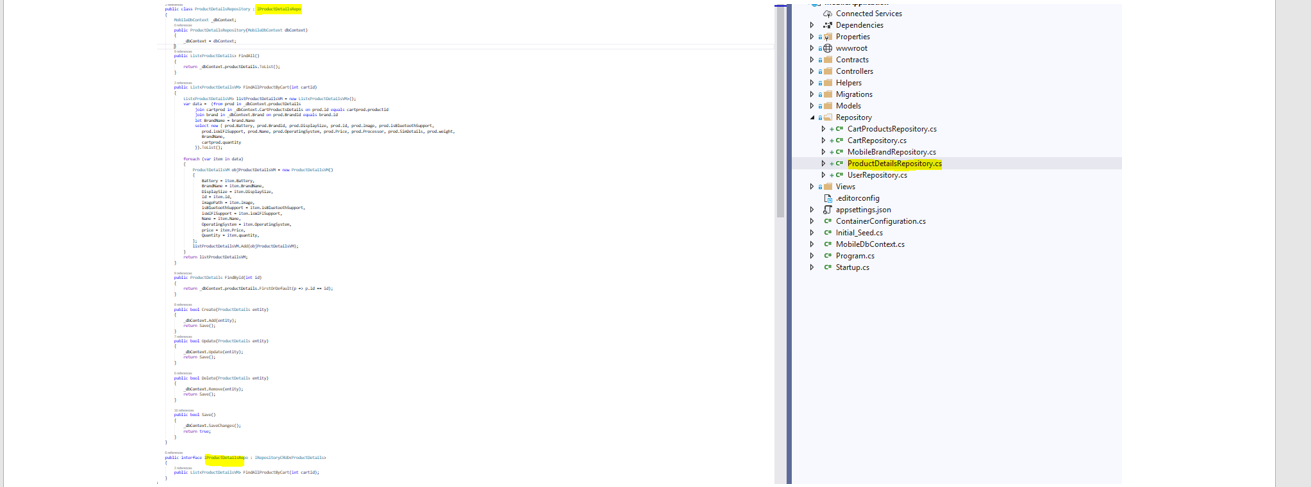Click the SaveChanges call in Save method

click(x=212, y=426)
